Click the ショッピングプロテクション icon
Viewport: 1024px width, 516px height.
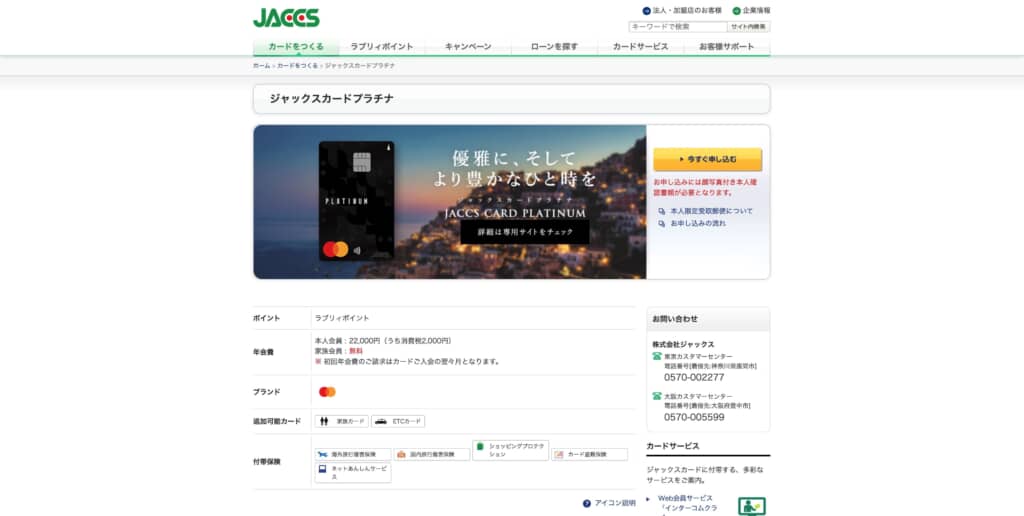coord(510,450)
